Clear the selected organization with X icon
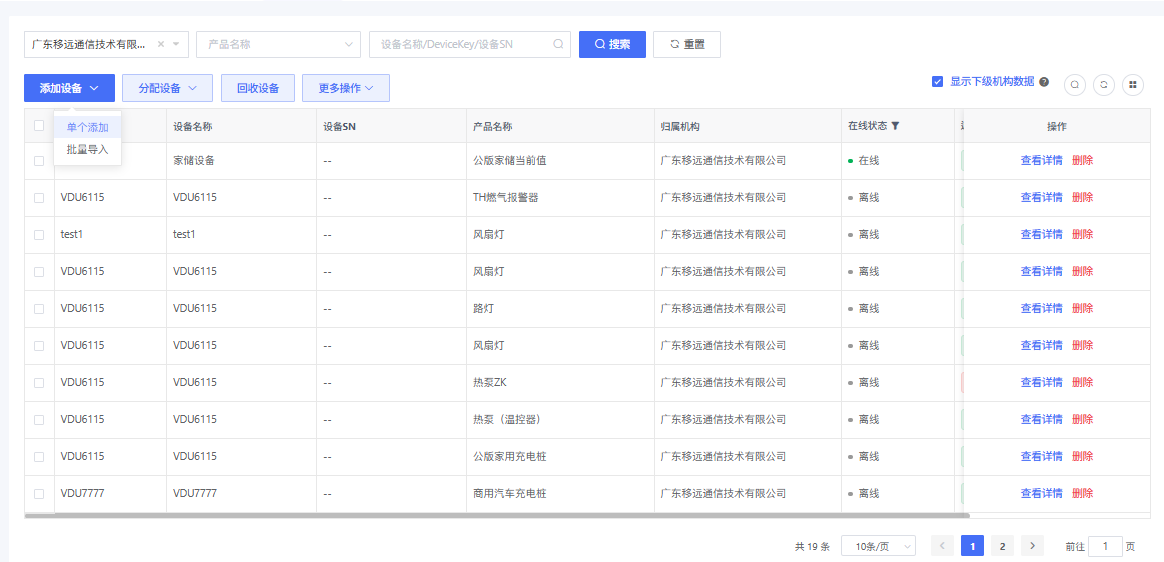 [162, 44]
